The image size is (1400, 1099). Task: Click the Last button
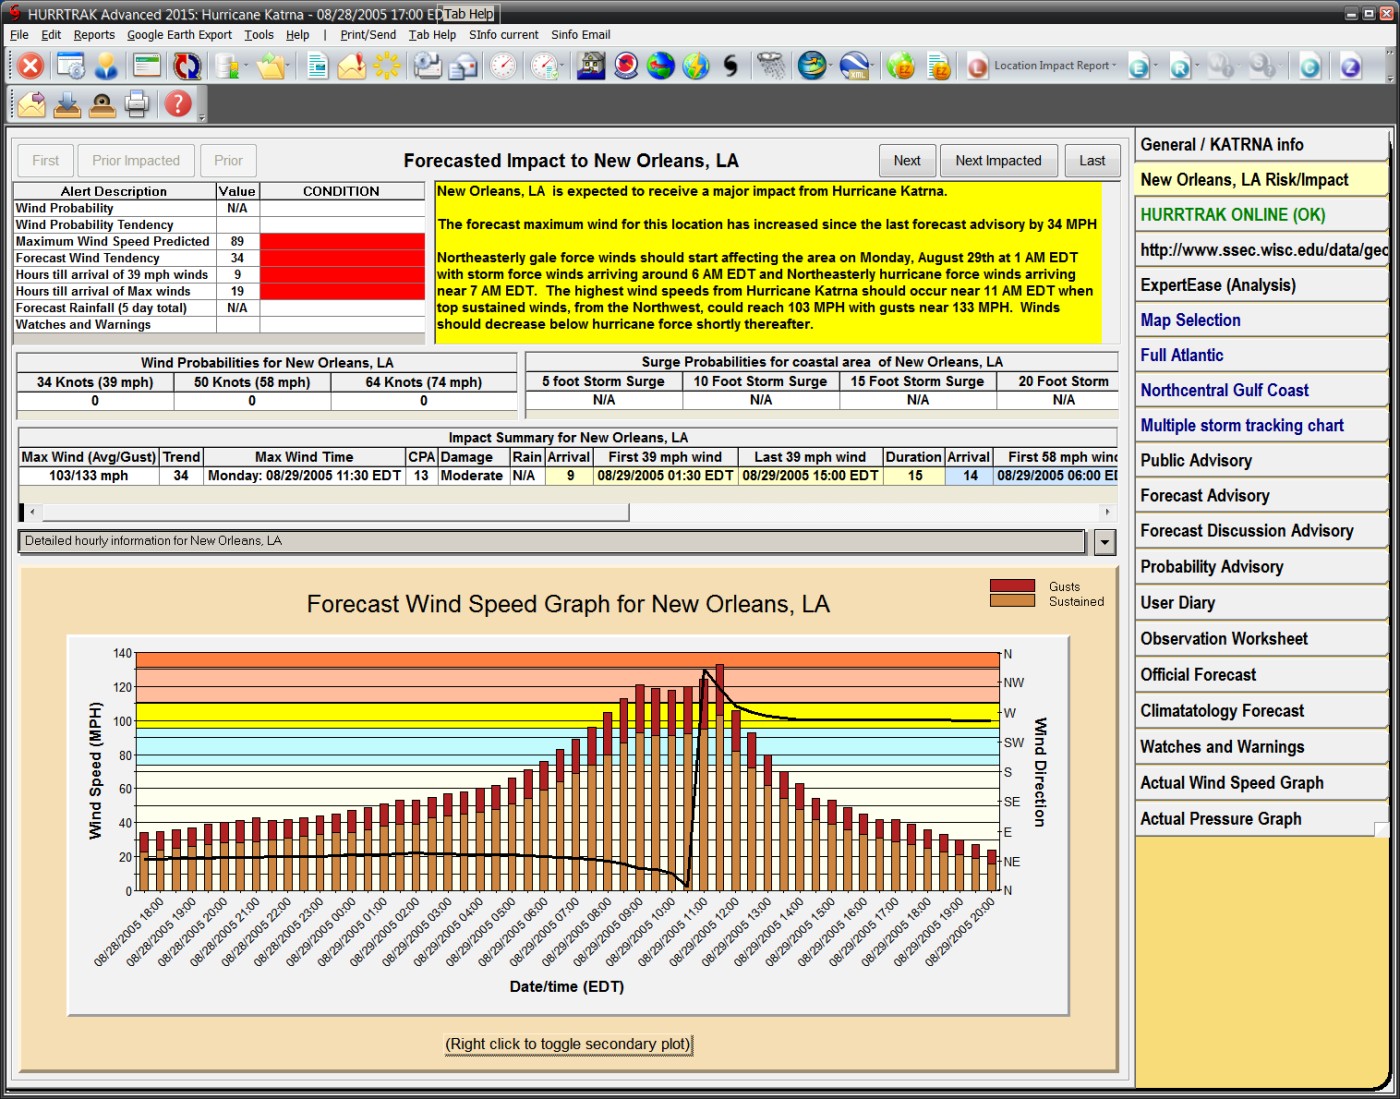point(1092,160)
